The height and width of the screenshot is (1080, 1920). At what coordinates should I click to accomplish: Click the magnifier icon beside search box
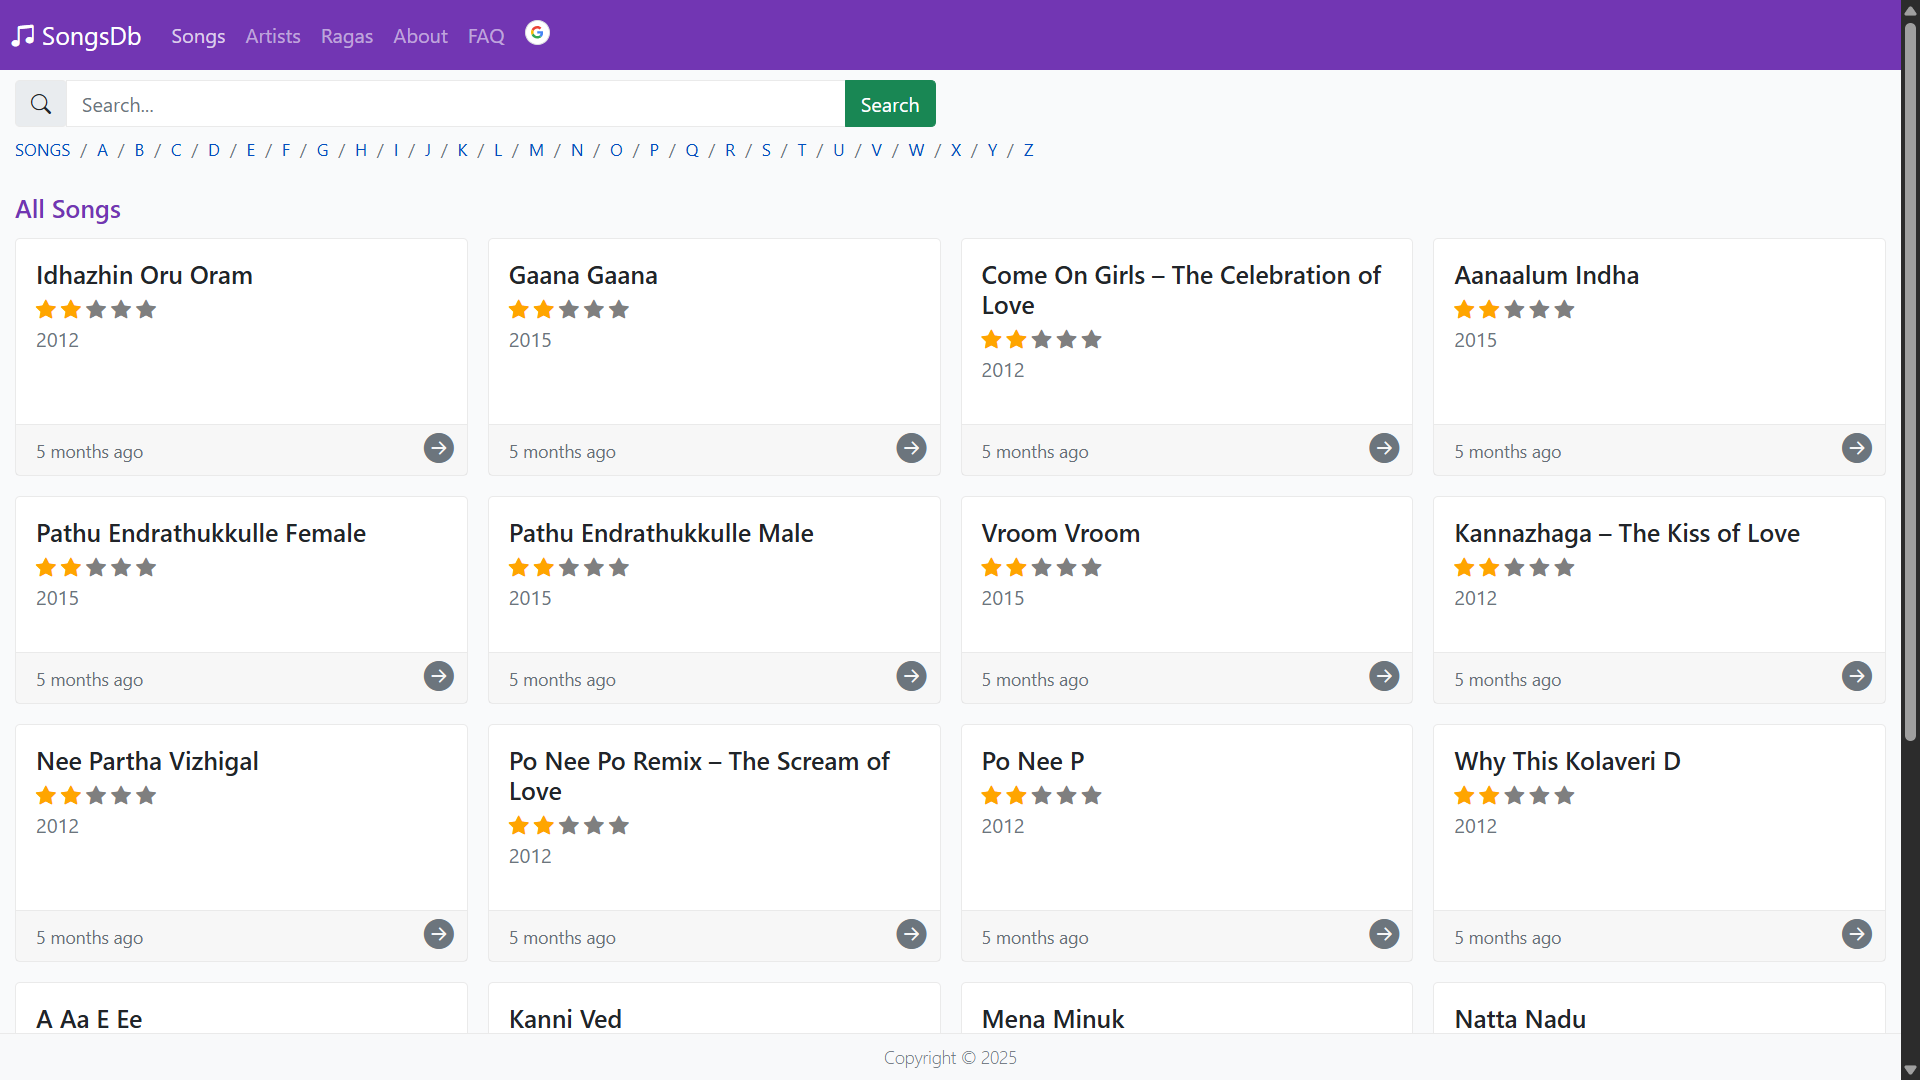click(41, 104)
